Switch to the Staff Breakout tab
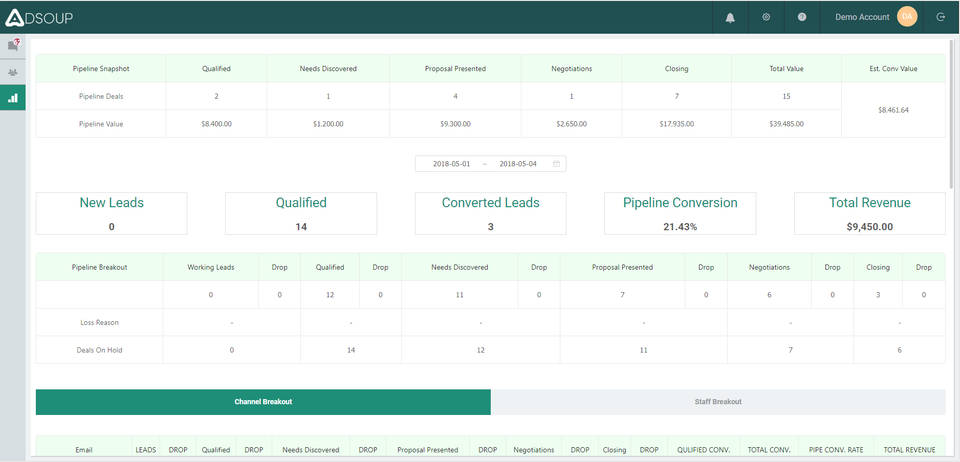Screen dimensions: 960x462 click(x=718, y=402)
